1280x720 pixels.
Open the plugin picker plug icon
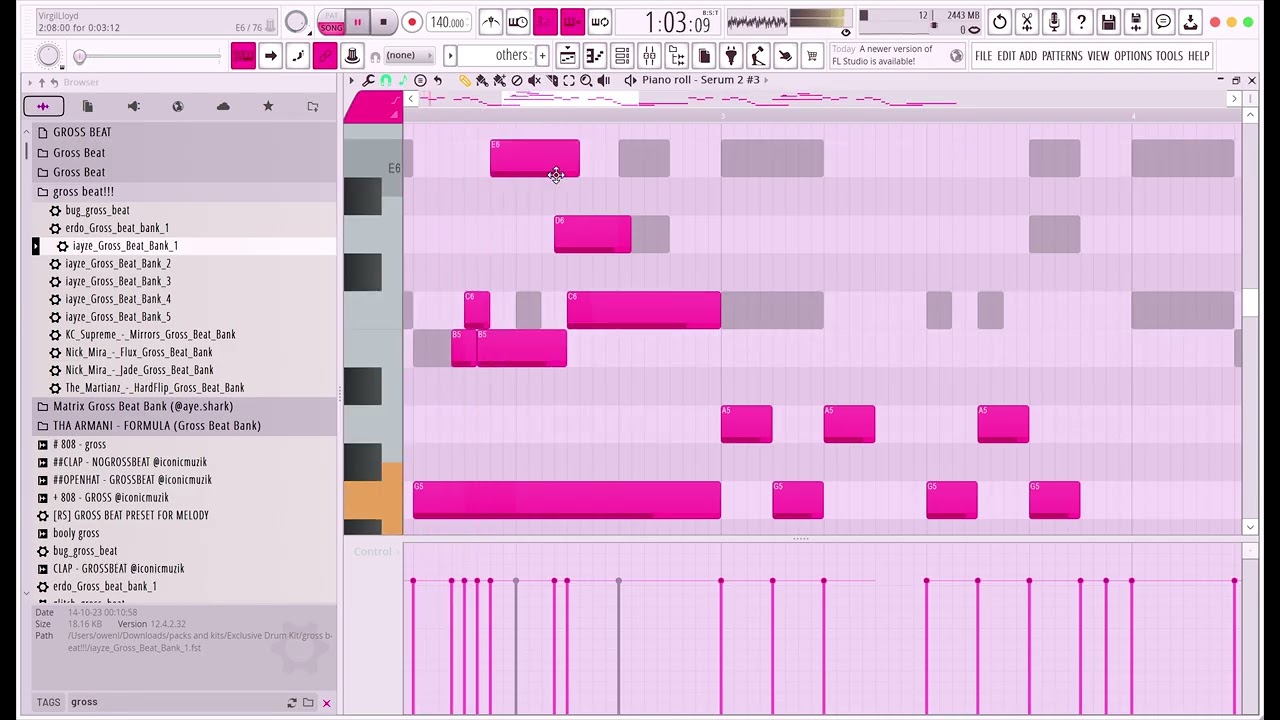click(731, 55)
